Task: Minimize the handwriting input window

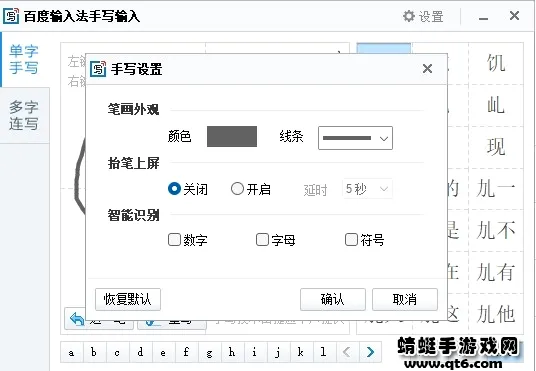Action: point(483,17)
